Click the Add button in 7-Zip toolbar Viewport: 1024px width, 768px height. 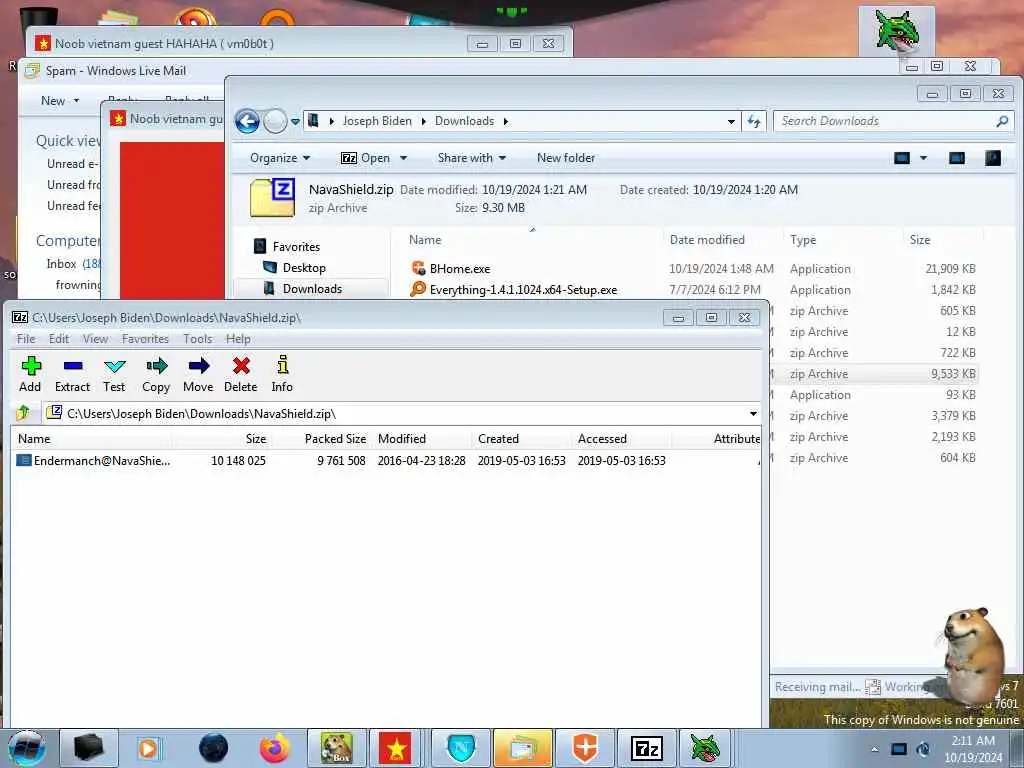point(30,374)
